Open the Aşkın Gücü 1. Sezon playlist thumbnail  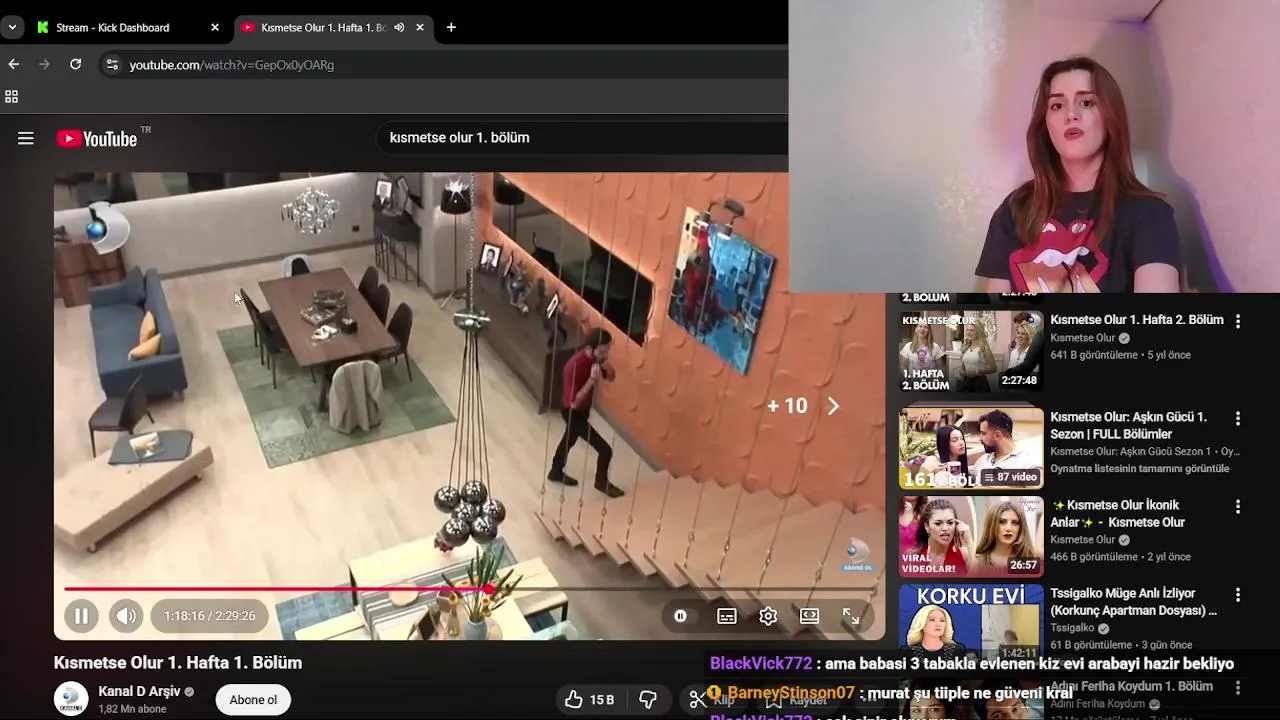(970, 448)
